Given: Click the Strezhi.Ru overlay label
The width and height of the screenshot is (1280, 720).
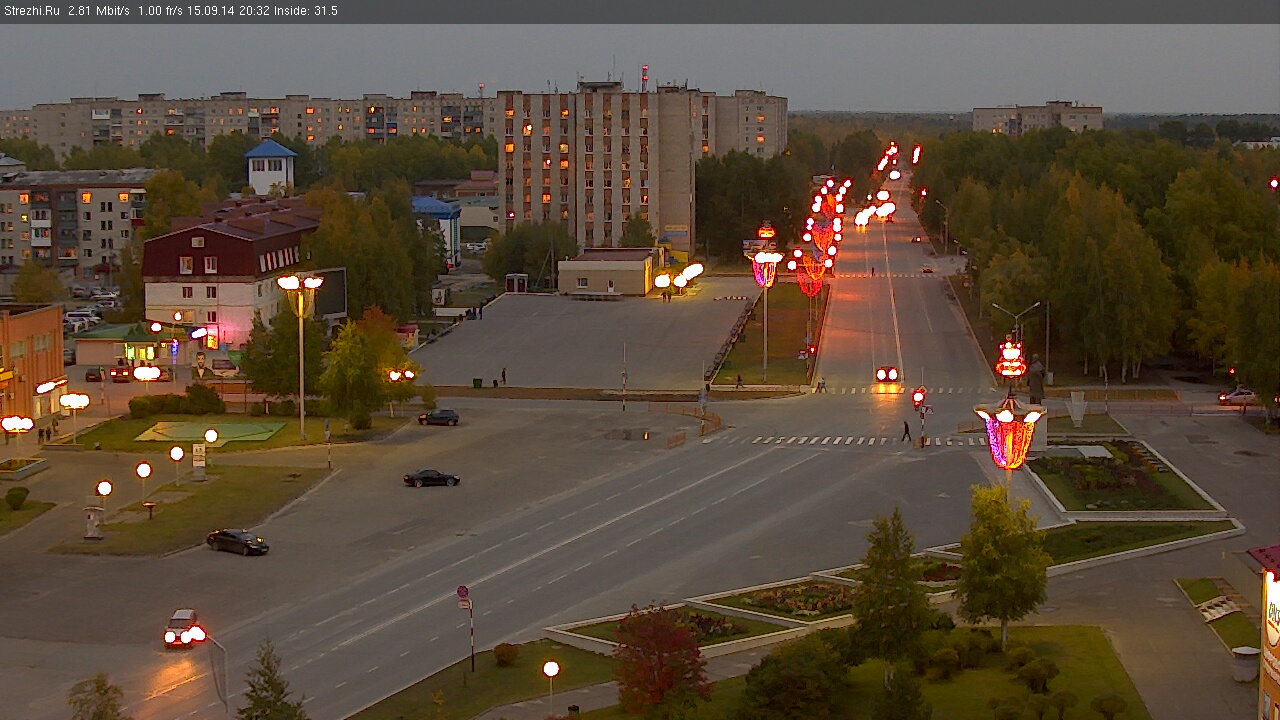Looking at the screenshot, I should pos(32,11).
